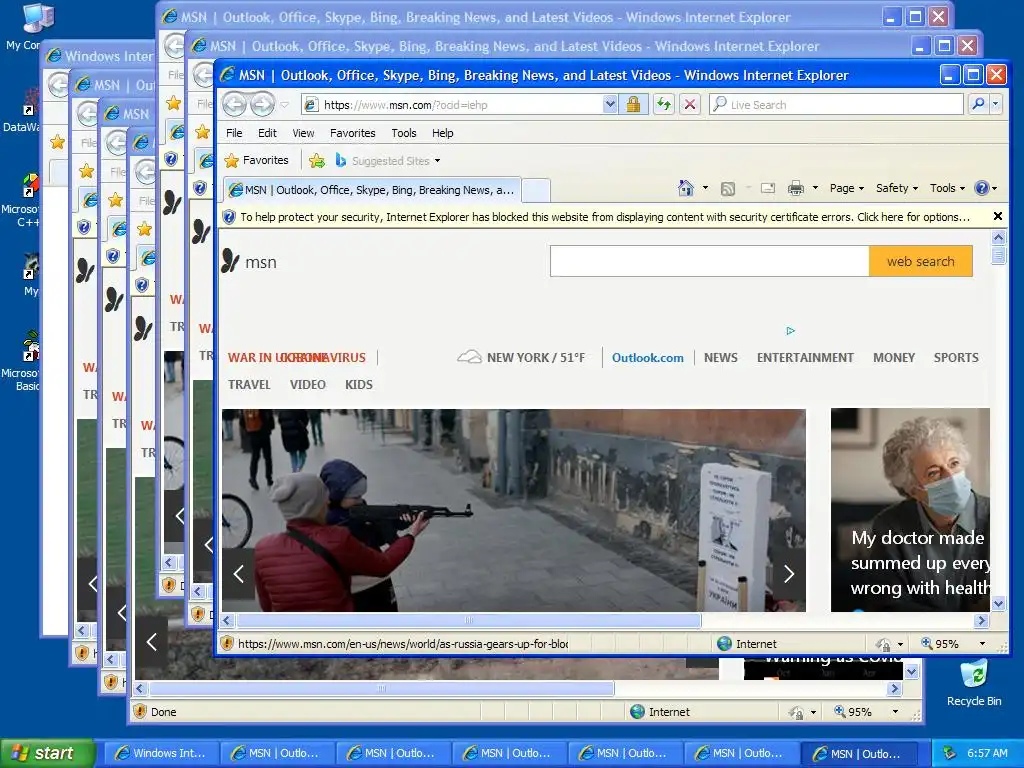Click the vertical scrollbar up arrow in front window
Viewport: 1024px width, 768px height.
pos(998,237)
